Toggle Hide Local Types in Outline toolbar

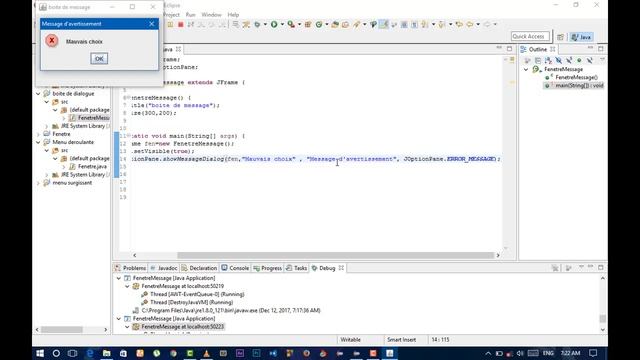589,60
